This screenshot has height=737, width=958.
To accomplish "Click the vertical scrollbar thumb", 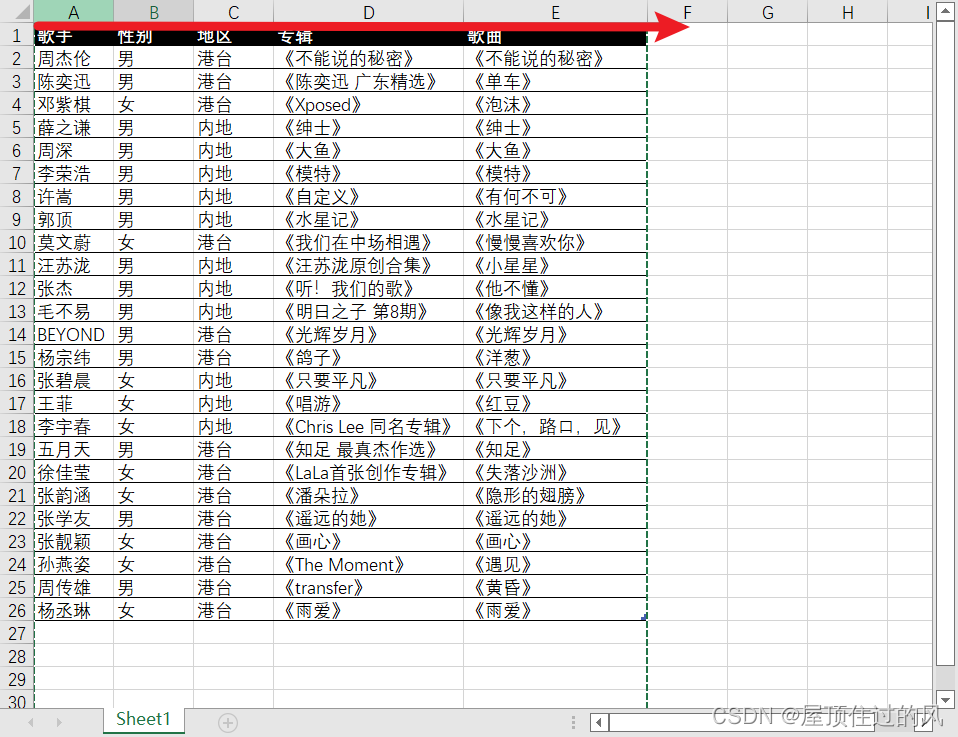I will pos(945,343).
